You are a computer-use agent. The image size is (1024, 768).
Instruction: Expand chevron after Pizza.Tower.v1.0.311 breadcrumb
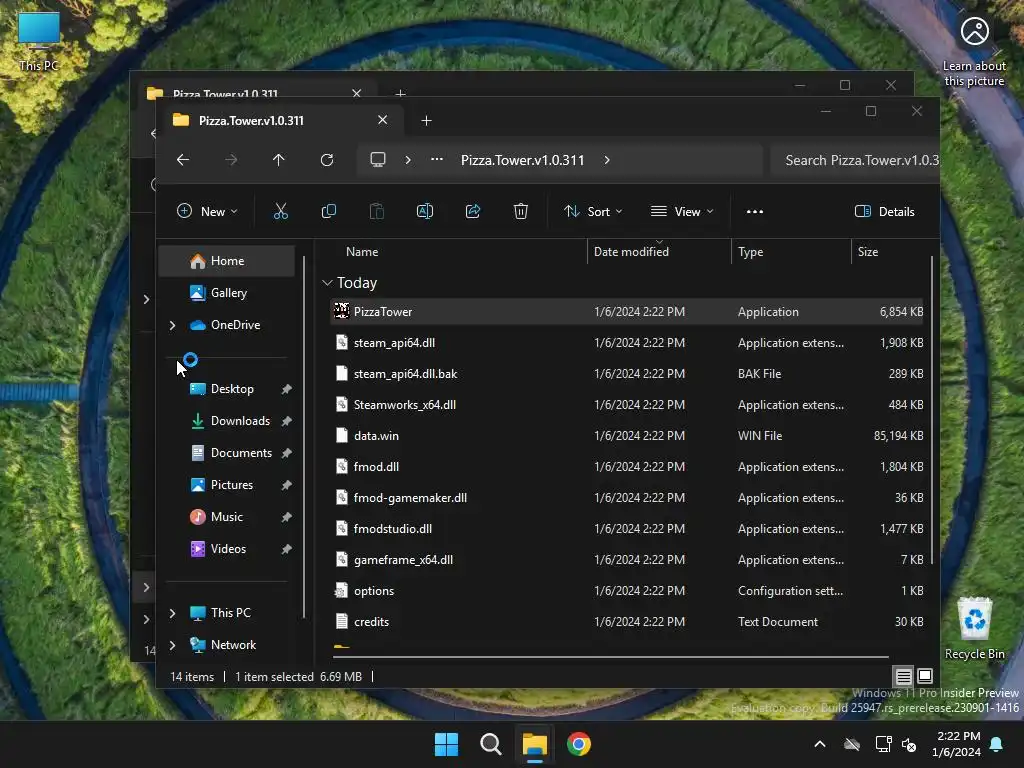[x=607, y=160]
